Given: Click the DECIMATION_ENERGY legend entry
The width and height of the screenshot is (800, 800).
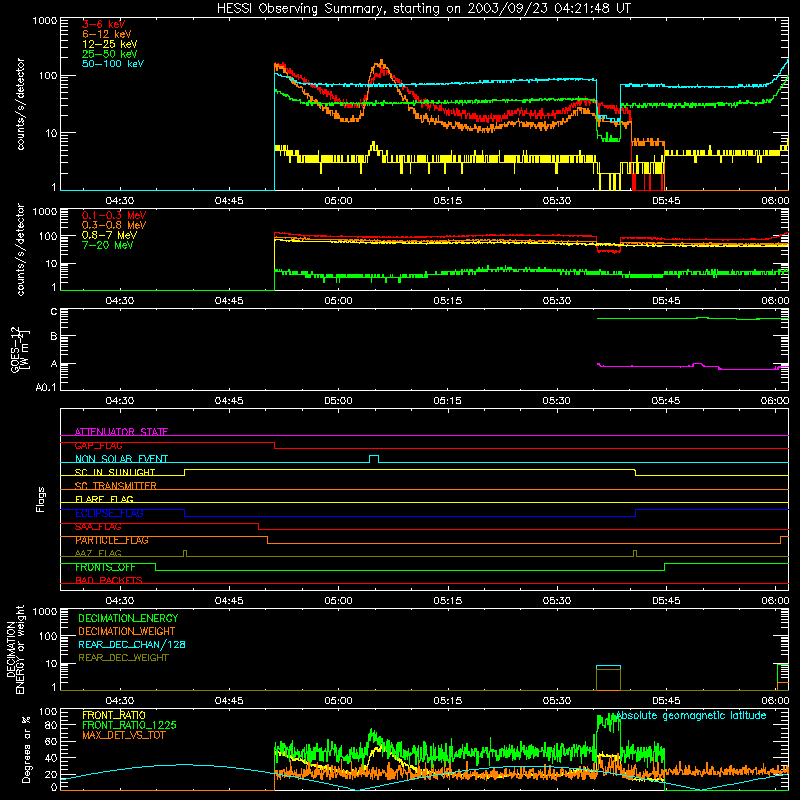Looking at the screenshot, I should [128, 618].
